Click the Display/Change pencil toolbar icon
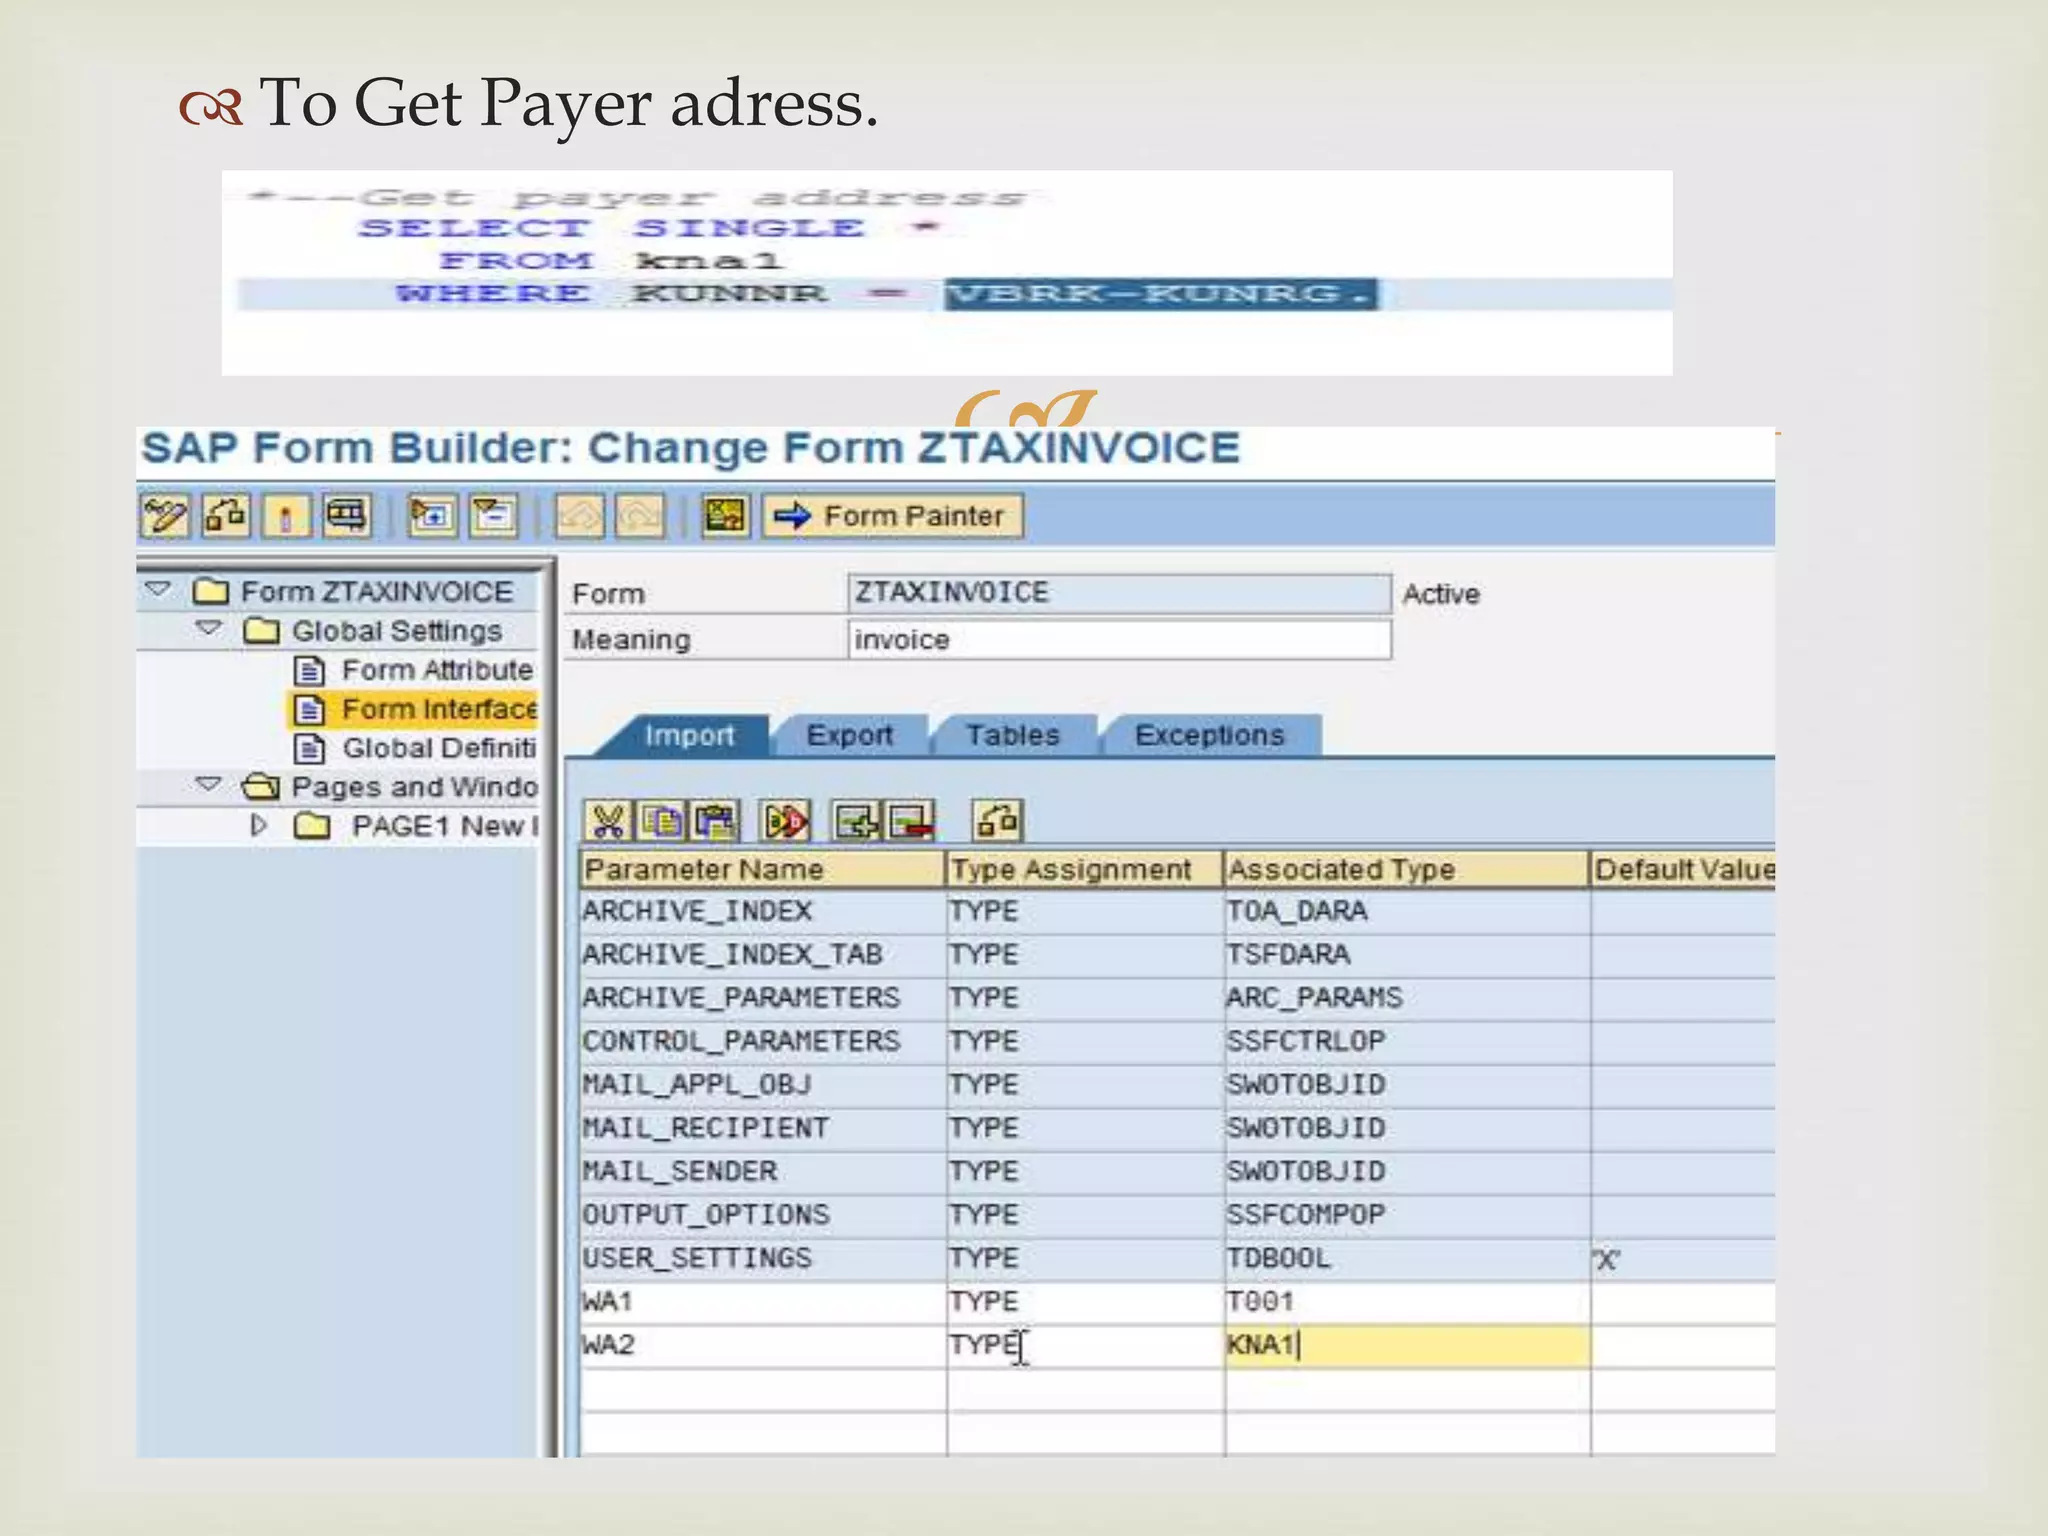2048x1536 pixels. 165,517
